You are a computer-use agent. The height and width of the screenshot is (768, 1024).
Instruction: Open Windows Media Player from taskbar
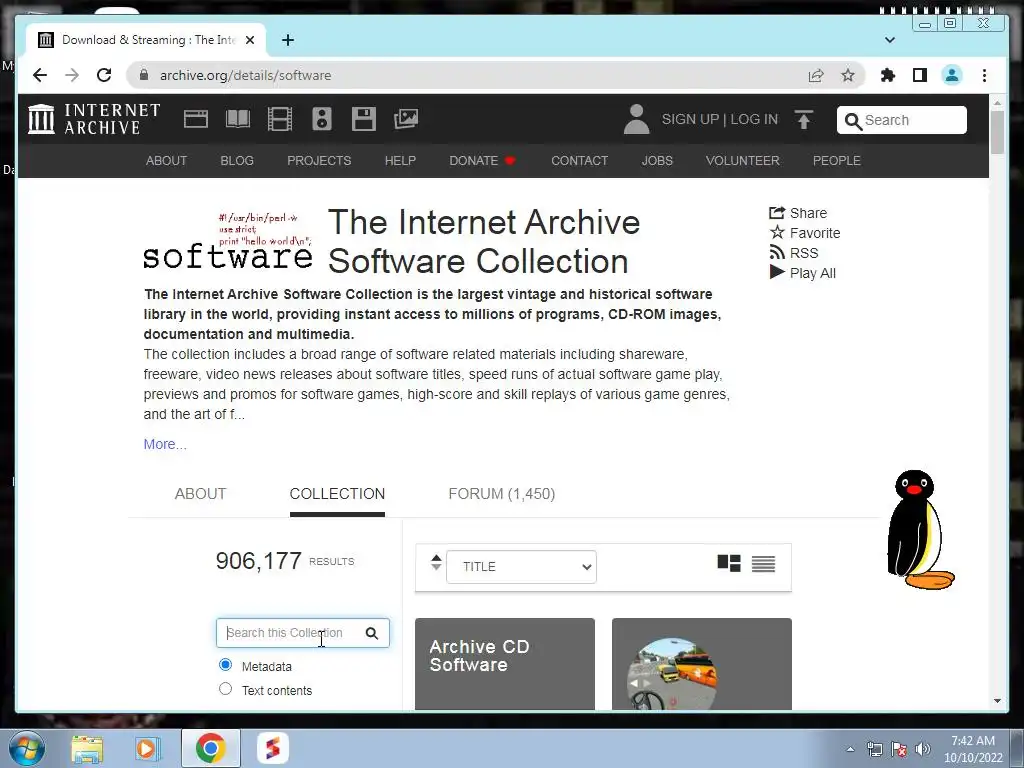[x=148, y=748]
